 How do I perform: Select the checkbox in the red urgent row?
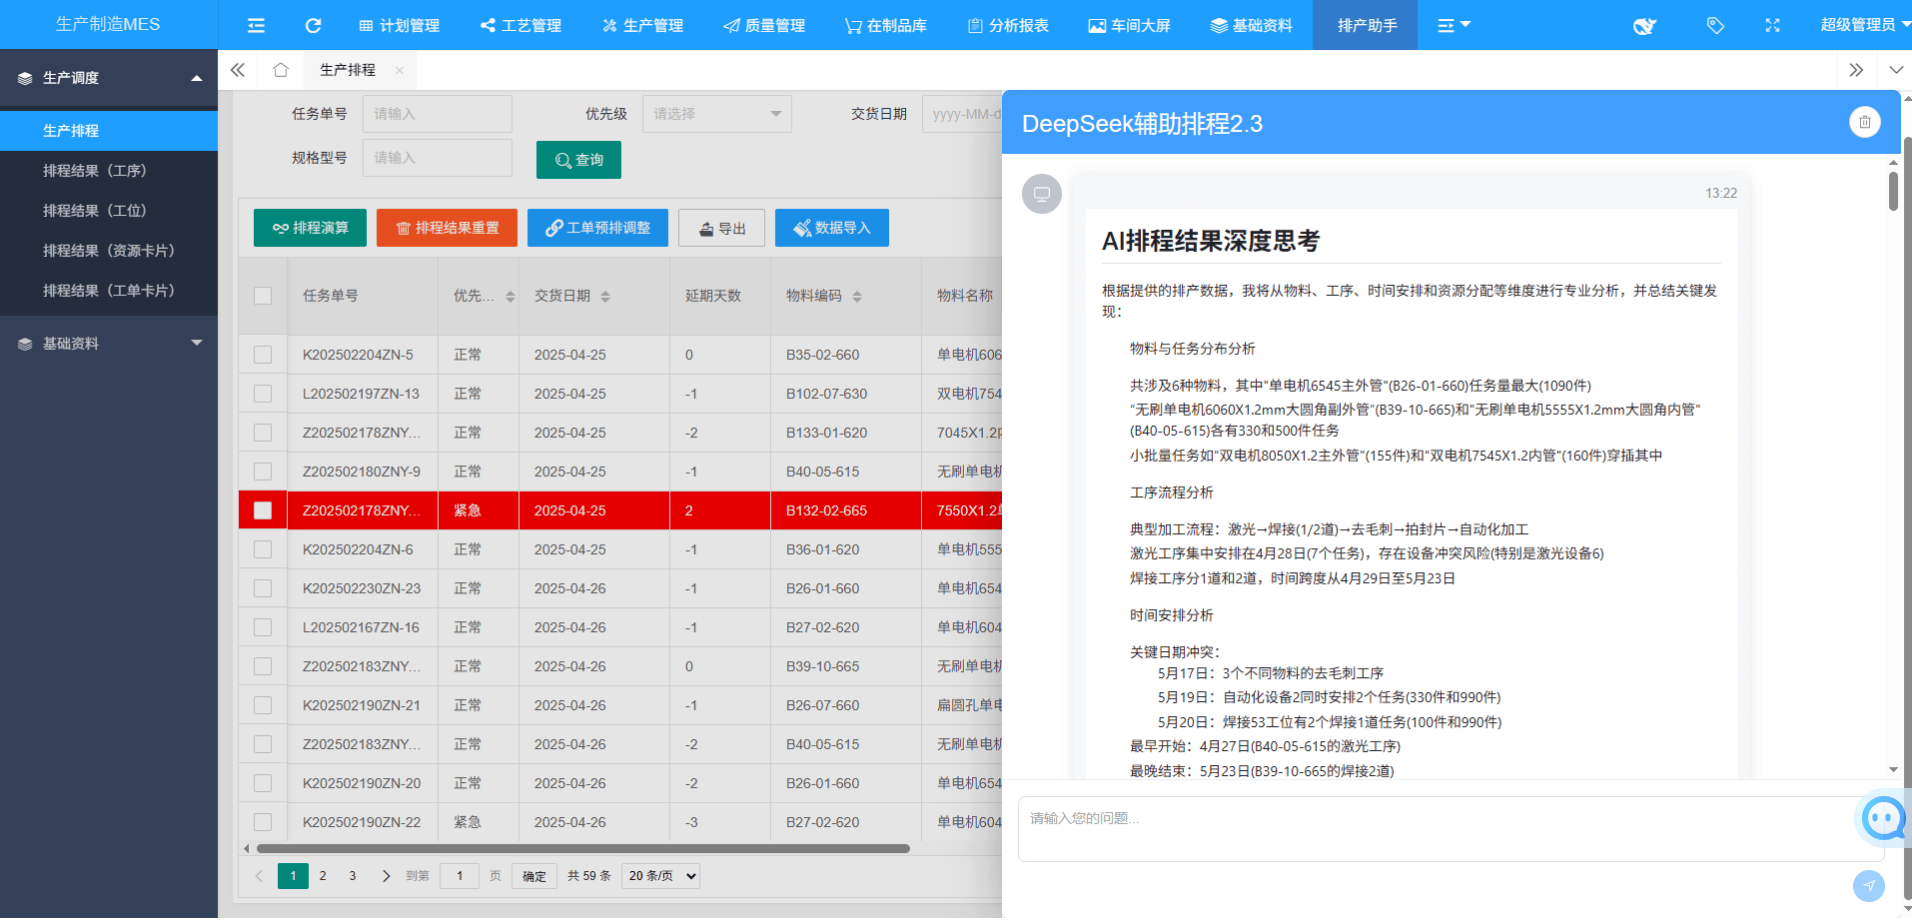pyautogui.click(x=263, y=511)
